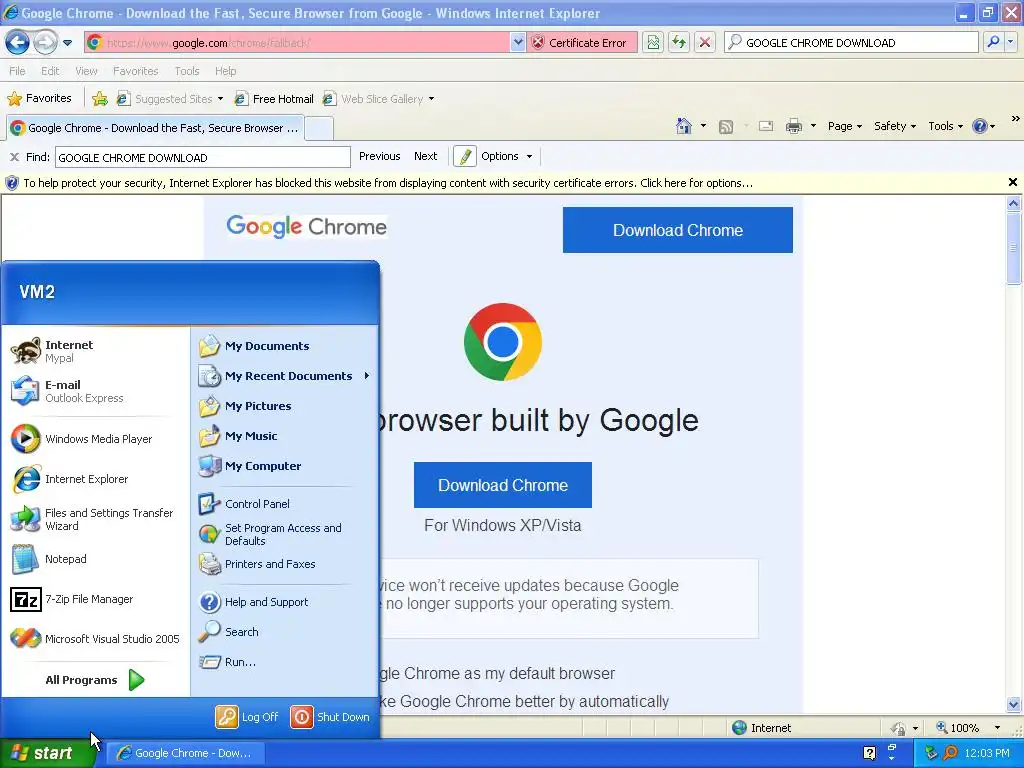Open search provider dropdown arrow
The width and height of the screenshot is (1024, 768).
[1010, 42]
